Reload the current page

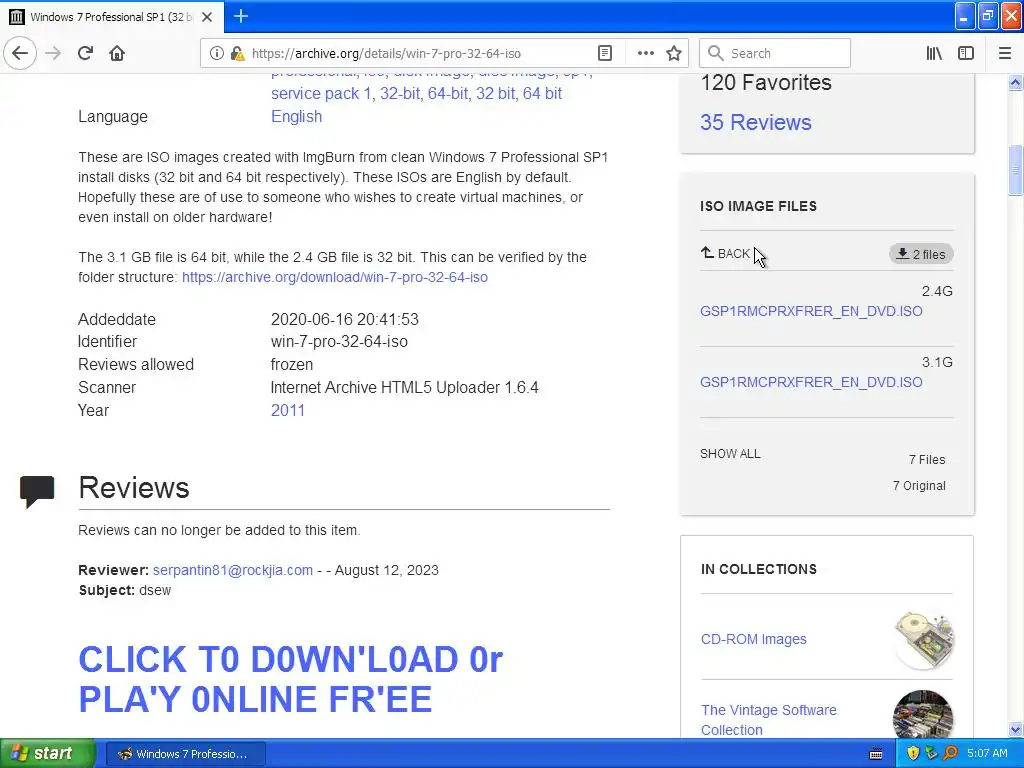click(85, 53)
